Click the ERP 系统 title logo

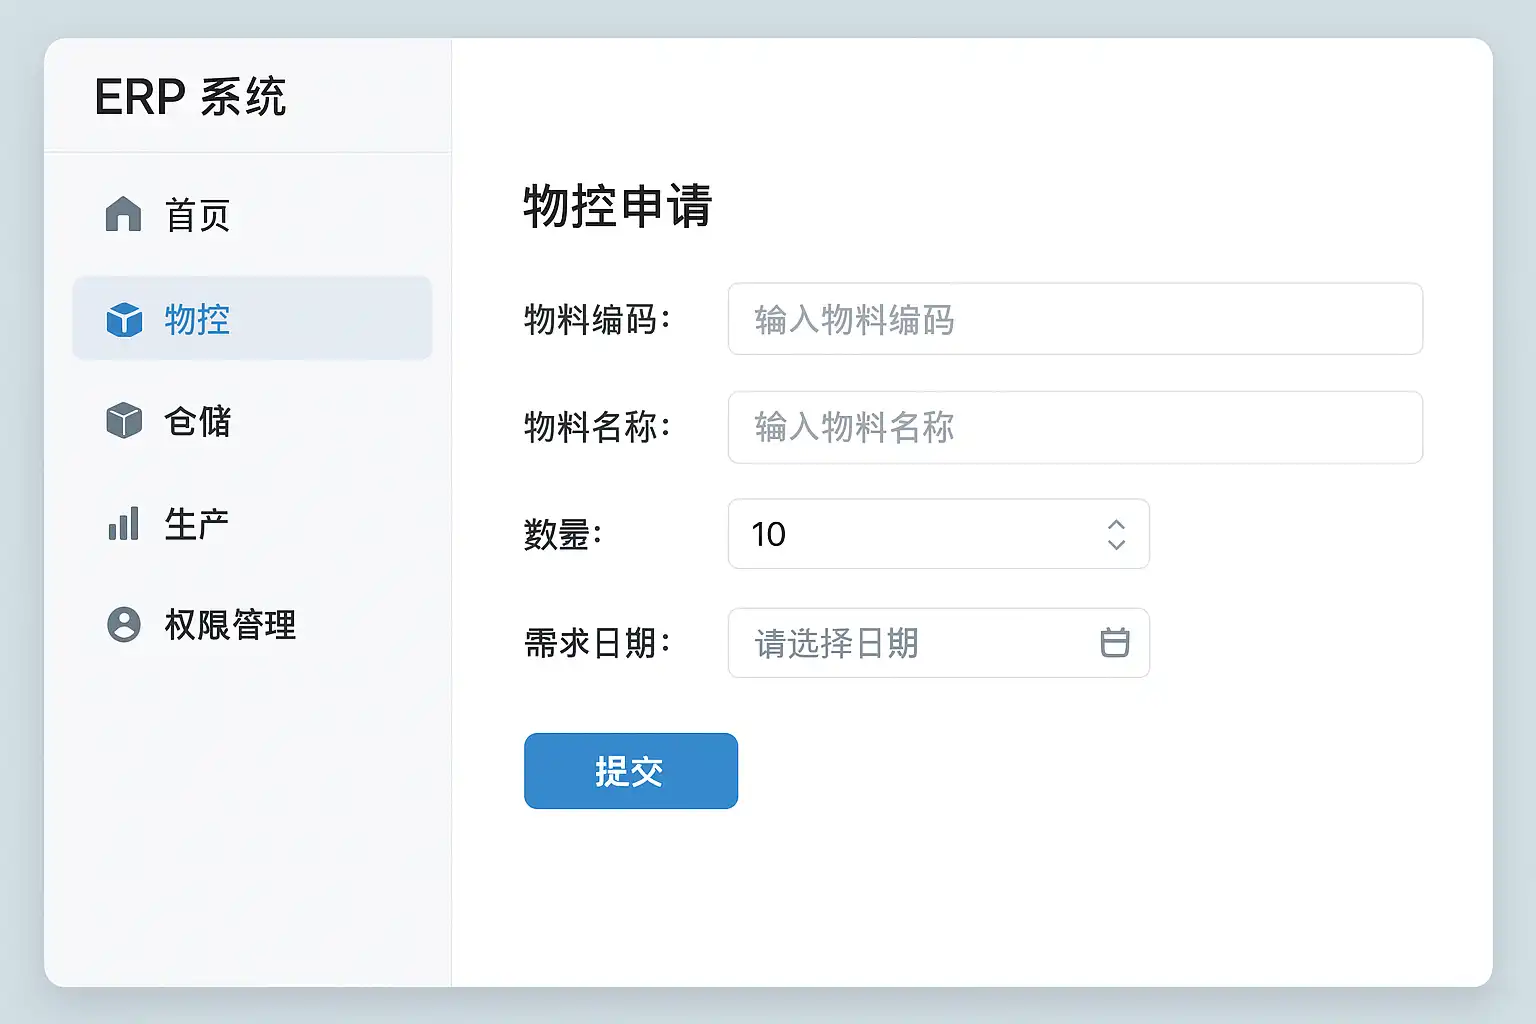[190, 97]
